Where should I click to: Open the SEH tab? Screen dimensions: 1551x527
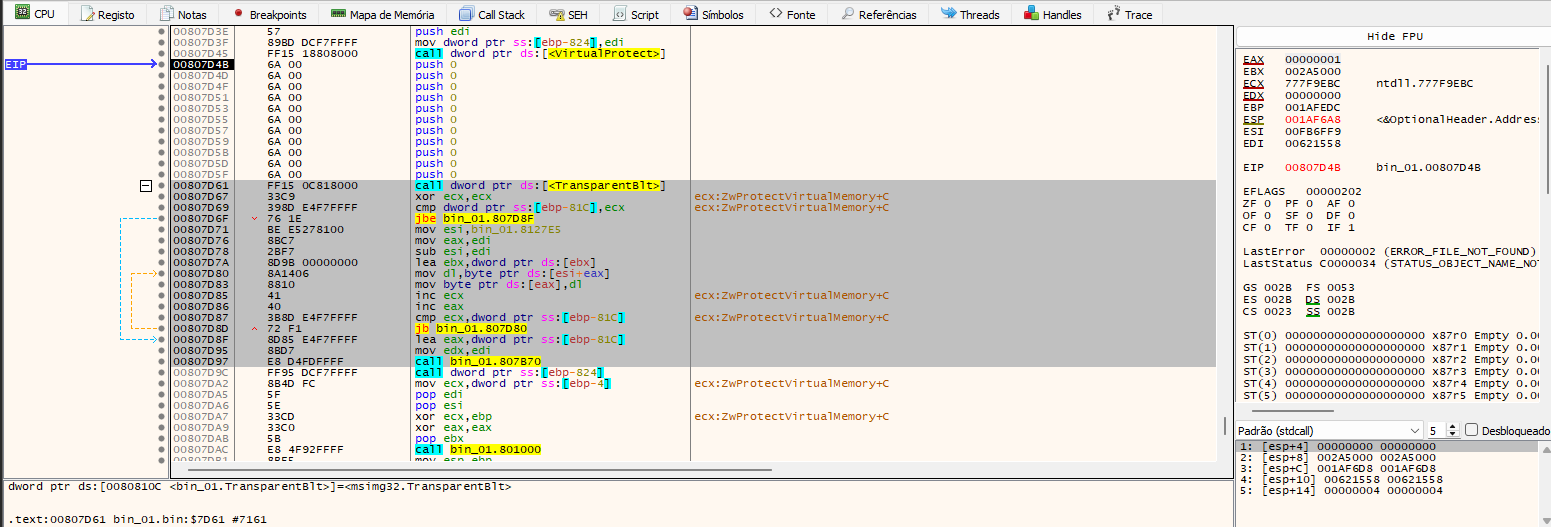569,14
